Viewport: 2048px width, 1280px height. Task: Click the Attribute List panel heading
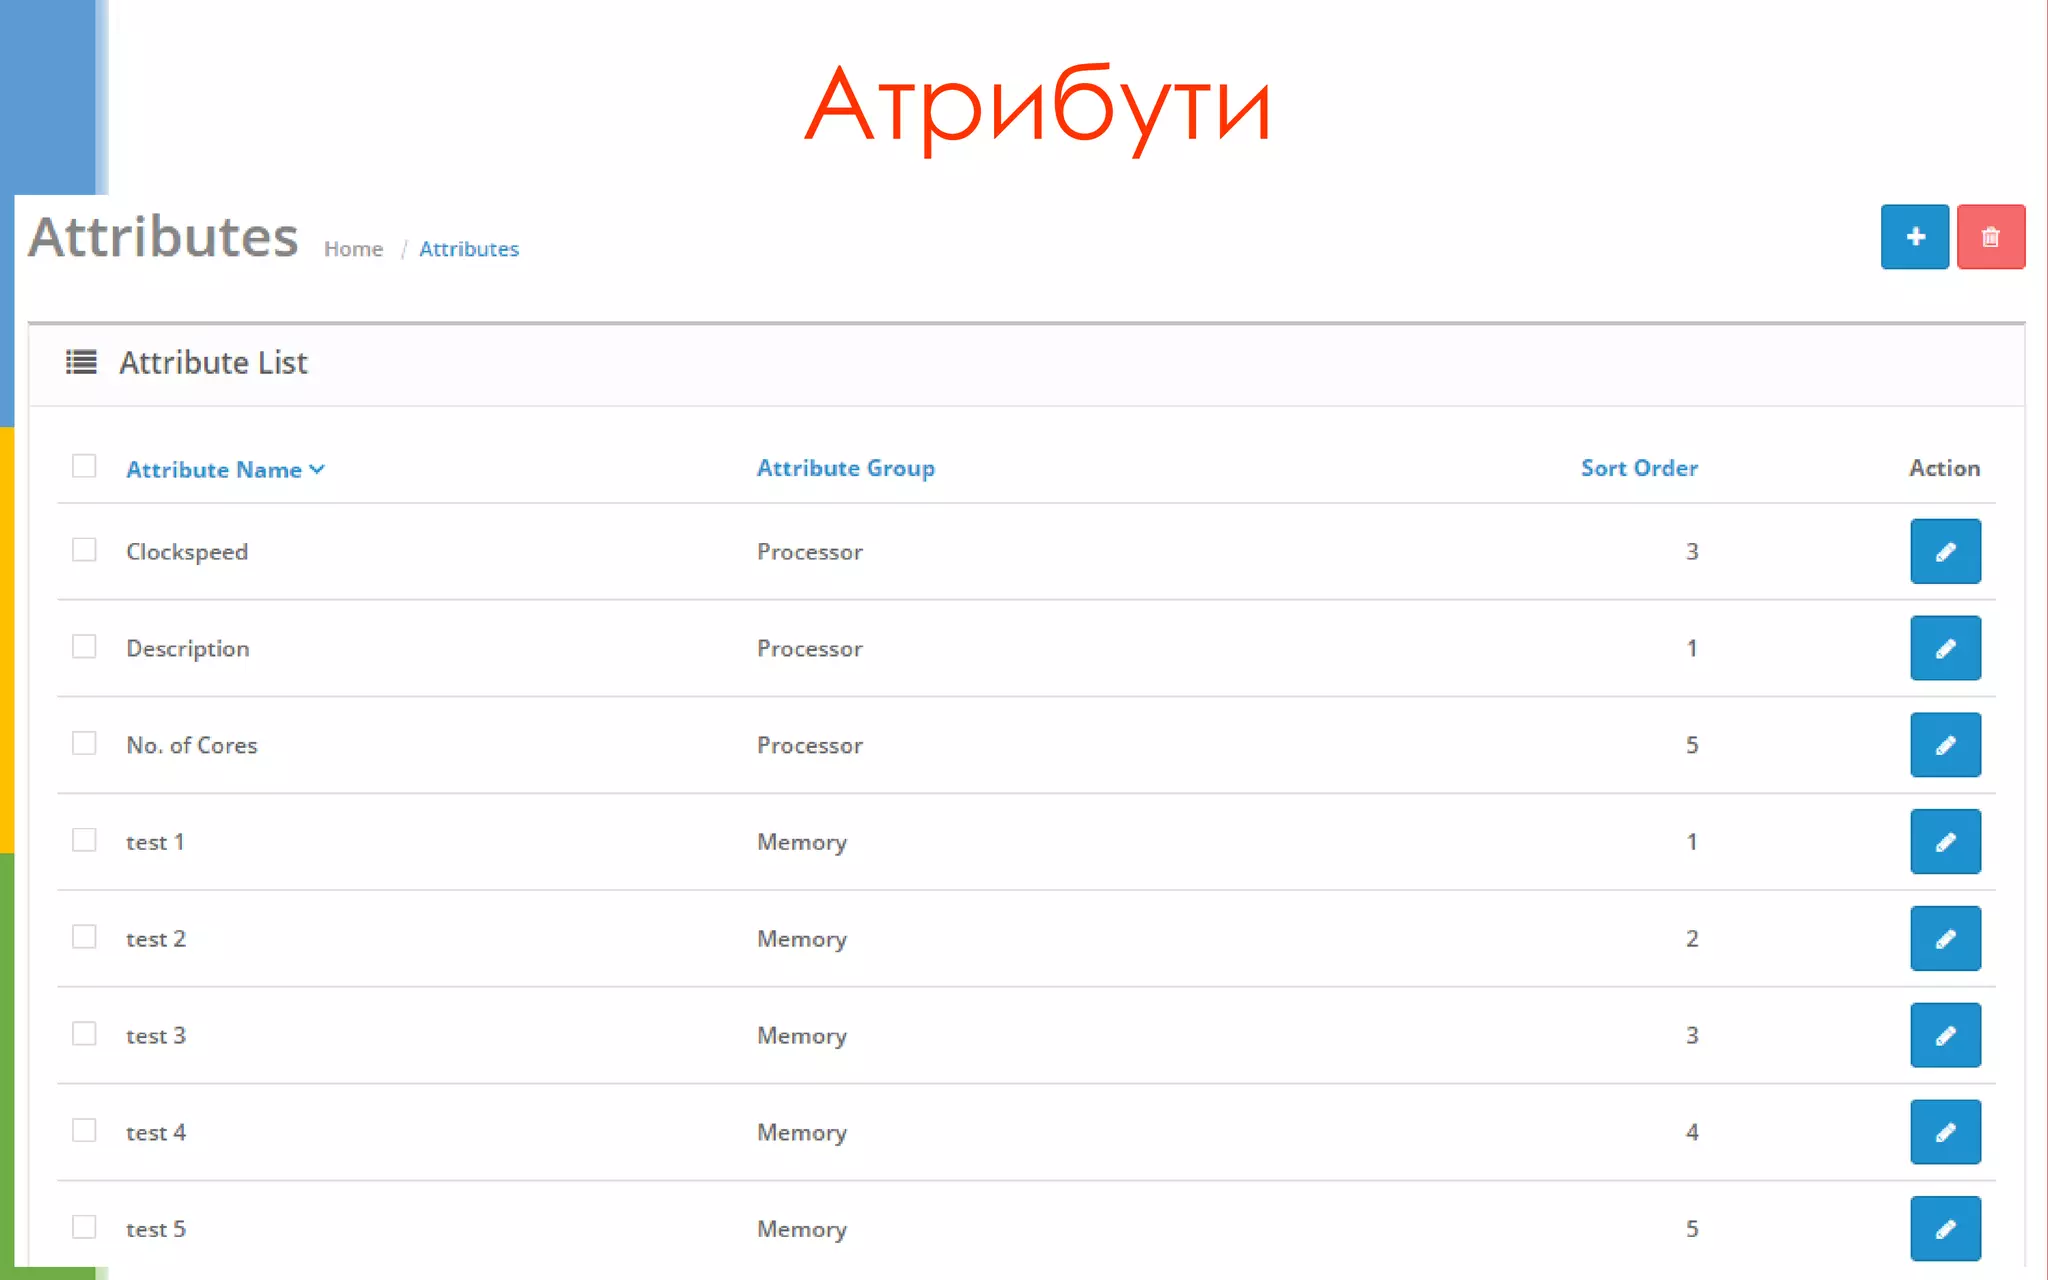click(213, 362)
